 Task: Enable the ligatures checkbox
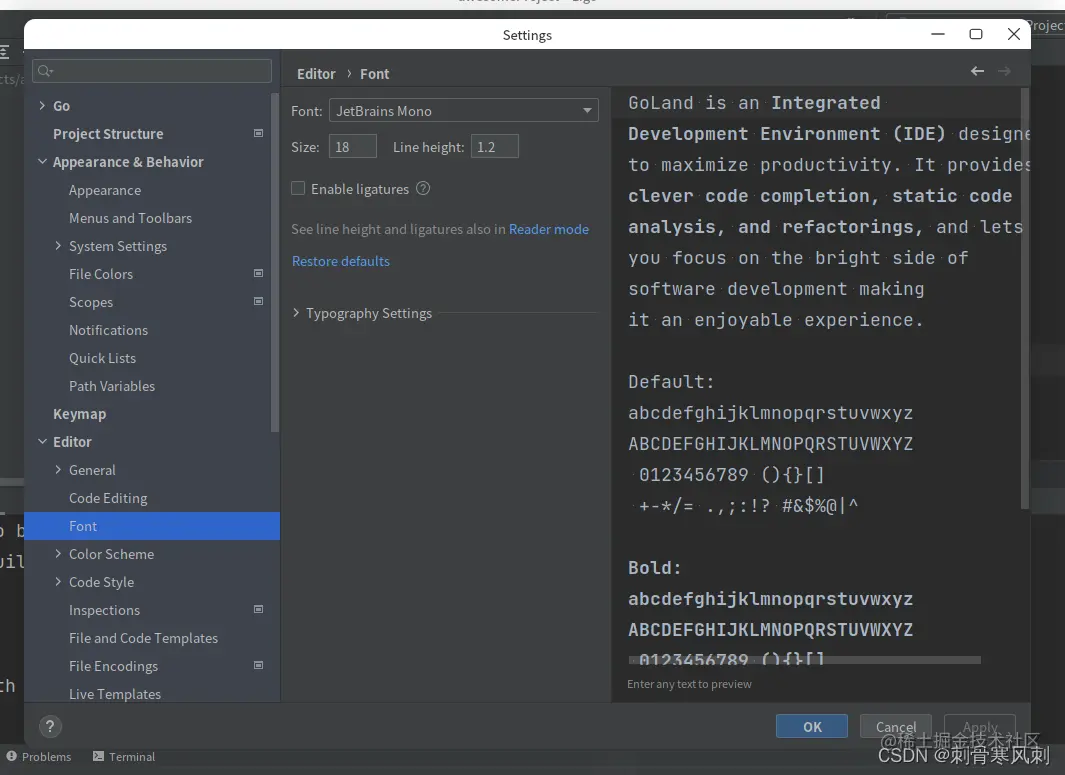coord(298,188)
